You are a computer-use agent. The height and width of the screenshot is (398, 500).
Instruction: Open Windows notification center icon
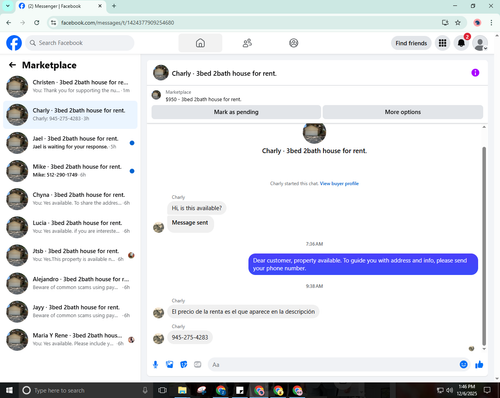pyautogui.click(x=487, y=390)
